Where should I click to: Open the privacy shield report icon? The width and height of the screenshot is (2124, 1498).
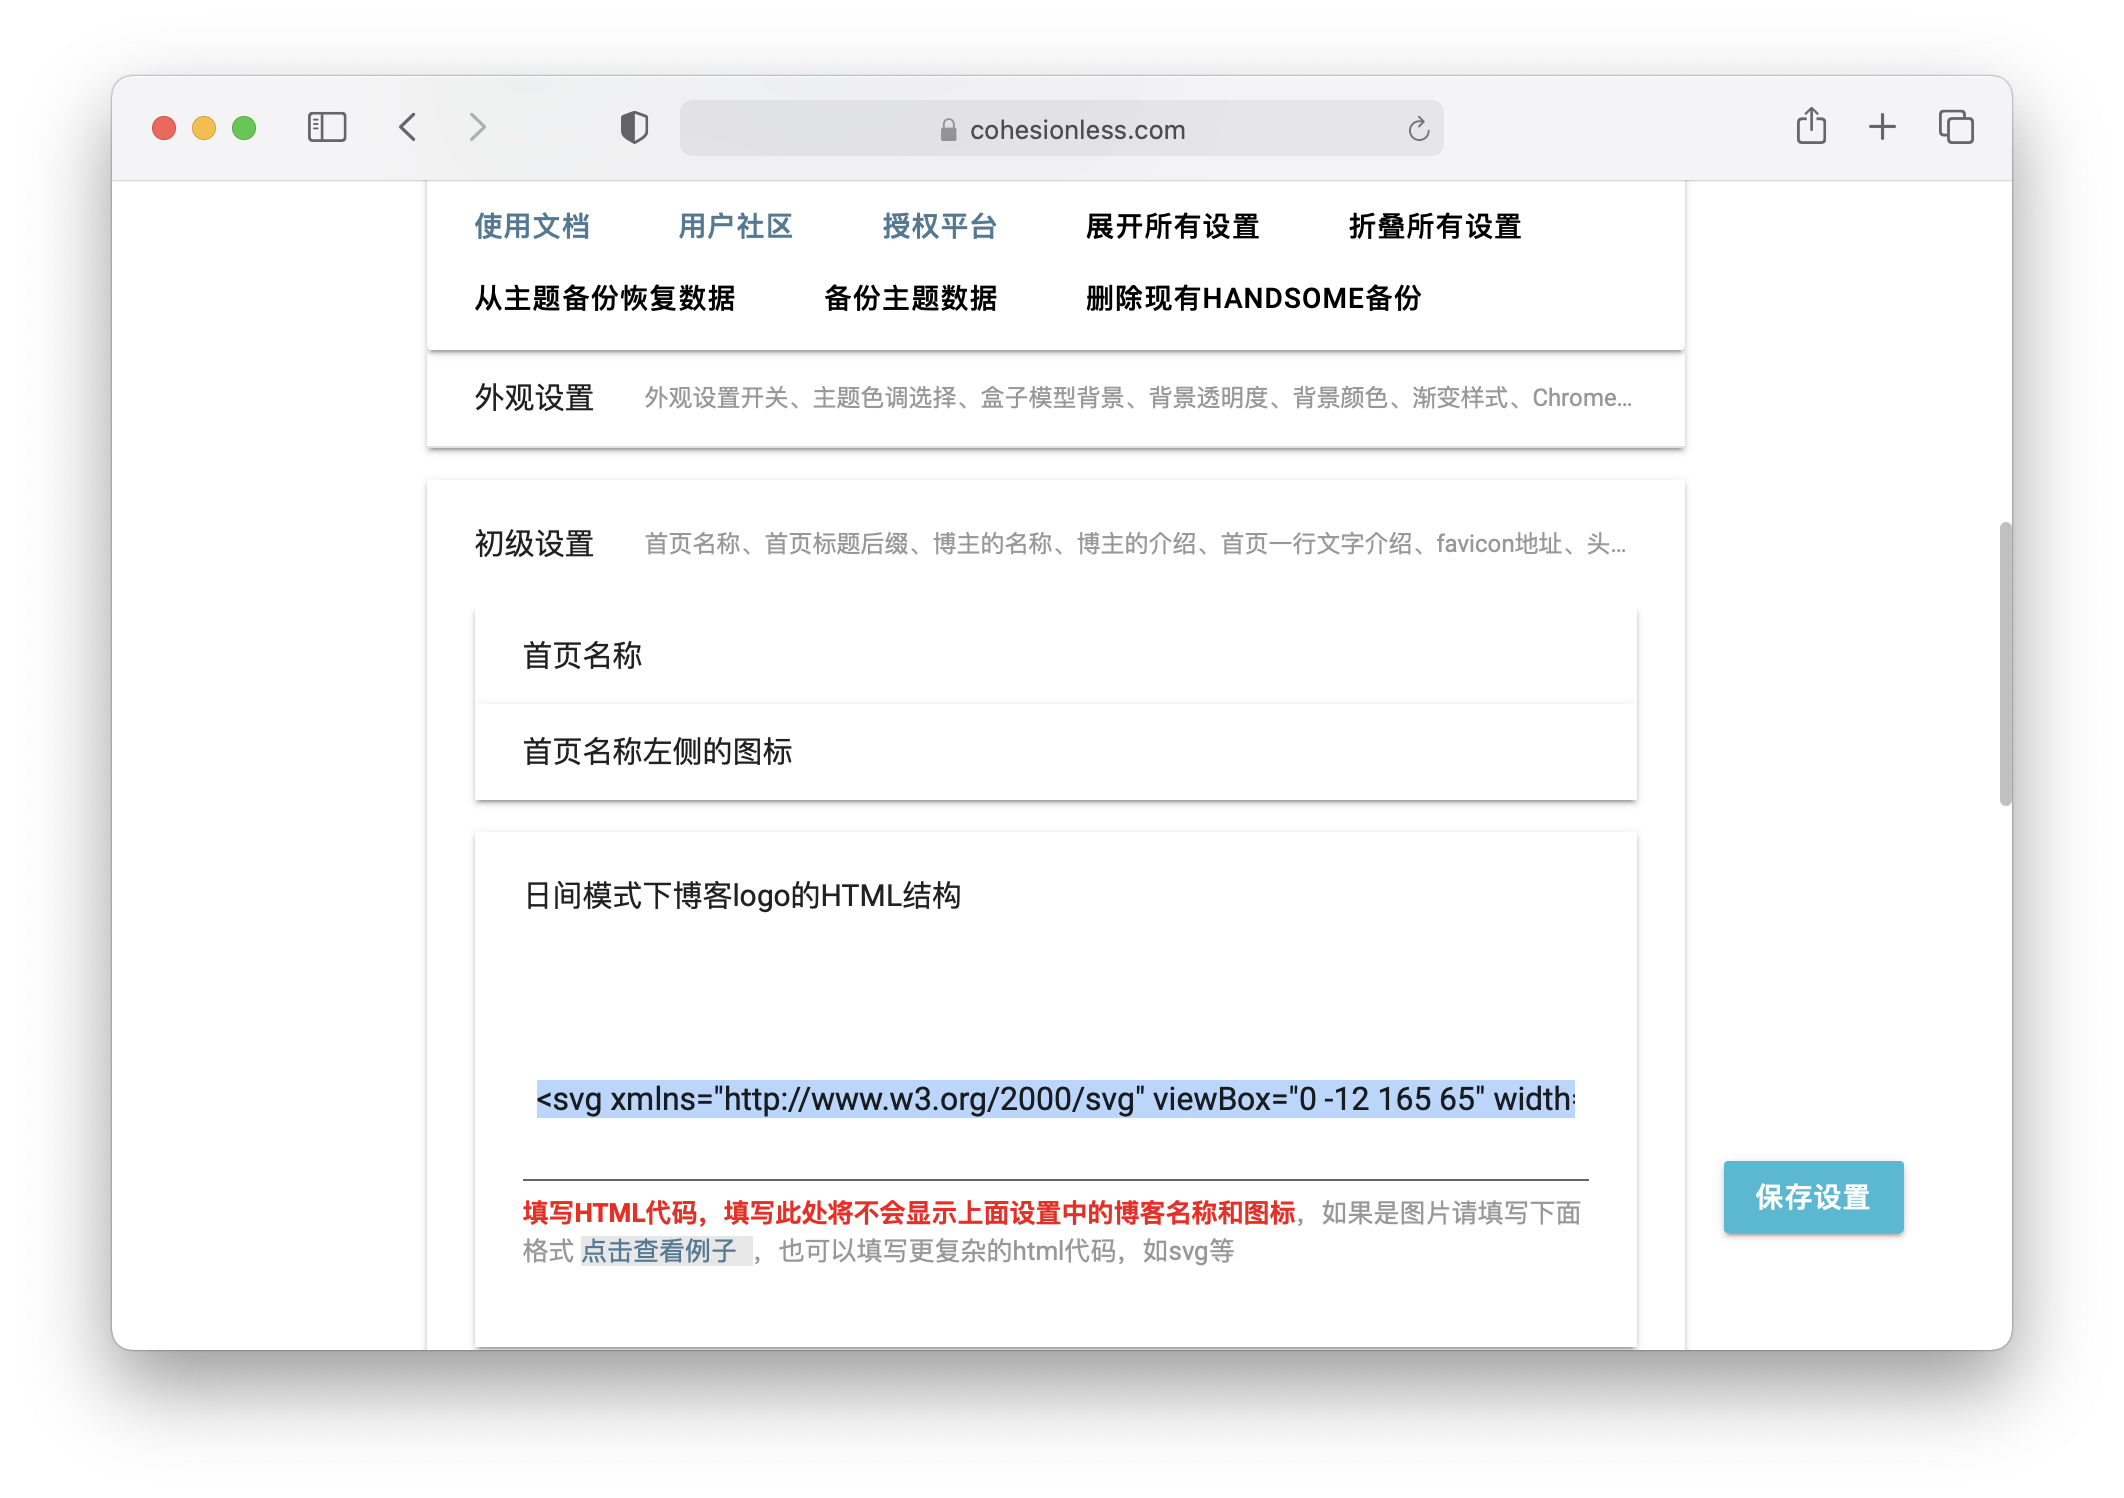(634, 128)
